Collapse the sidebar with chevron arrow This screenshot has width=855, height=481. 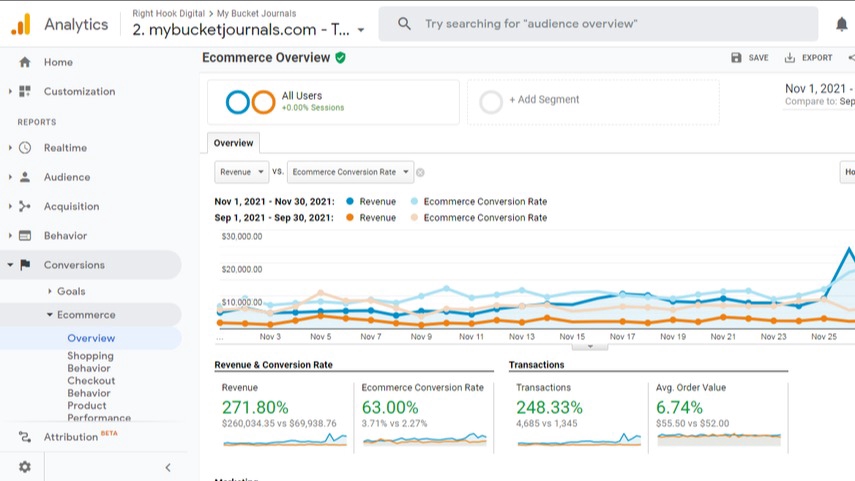(168, 467)
